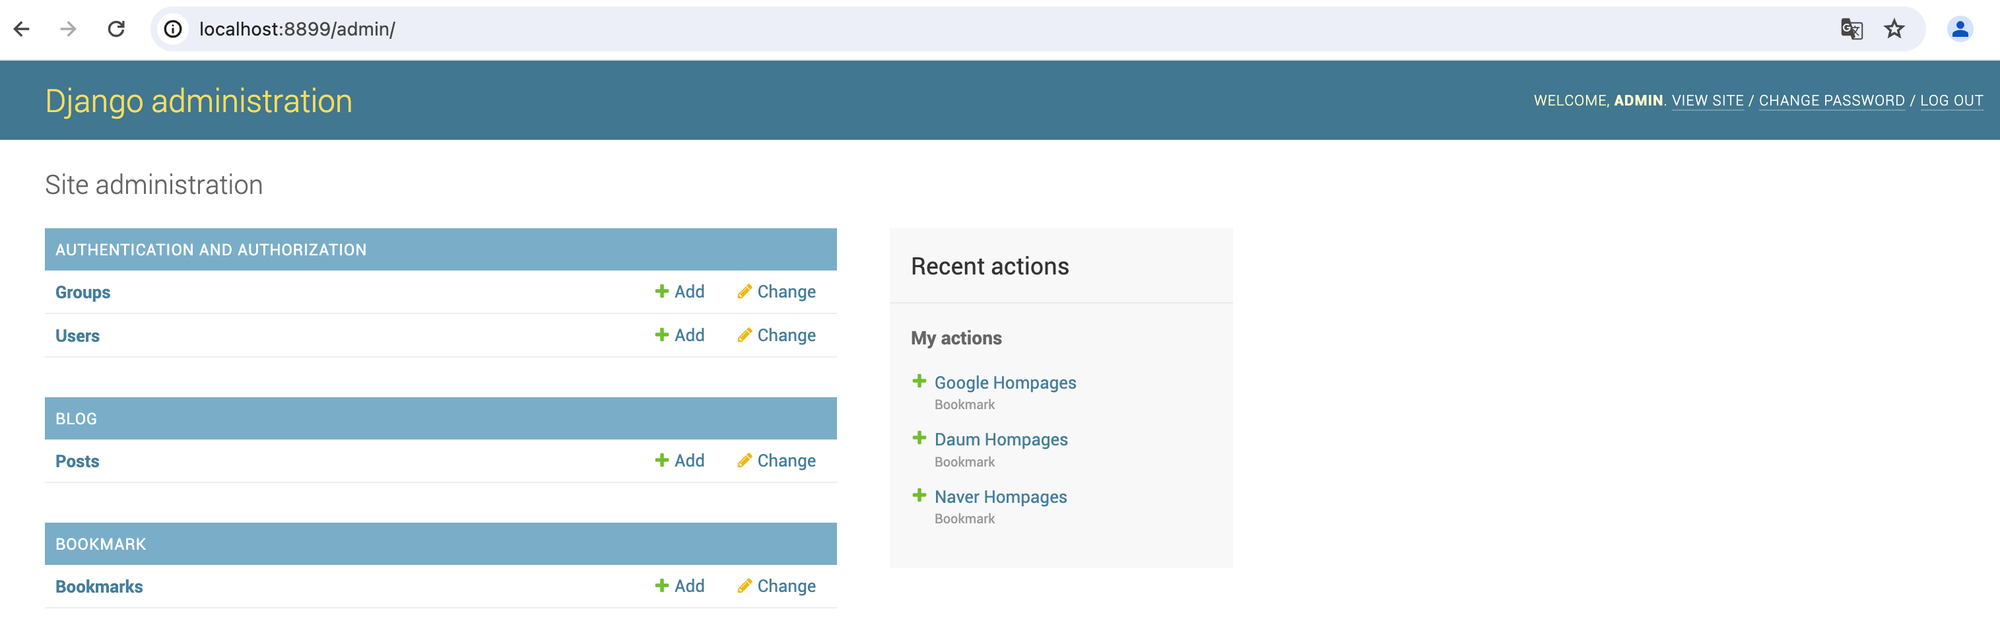Screen dimensions: 2000x644
Task: Click the browser forward arrow icon
Action: tap(68, 29)
